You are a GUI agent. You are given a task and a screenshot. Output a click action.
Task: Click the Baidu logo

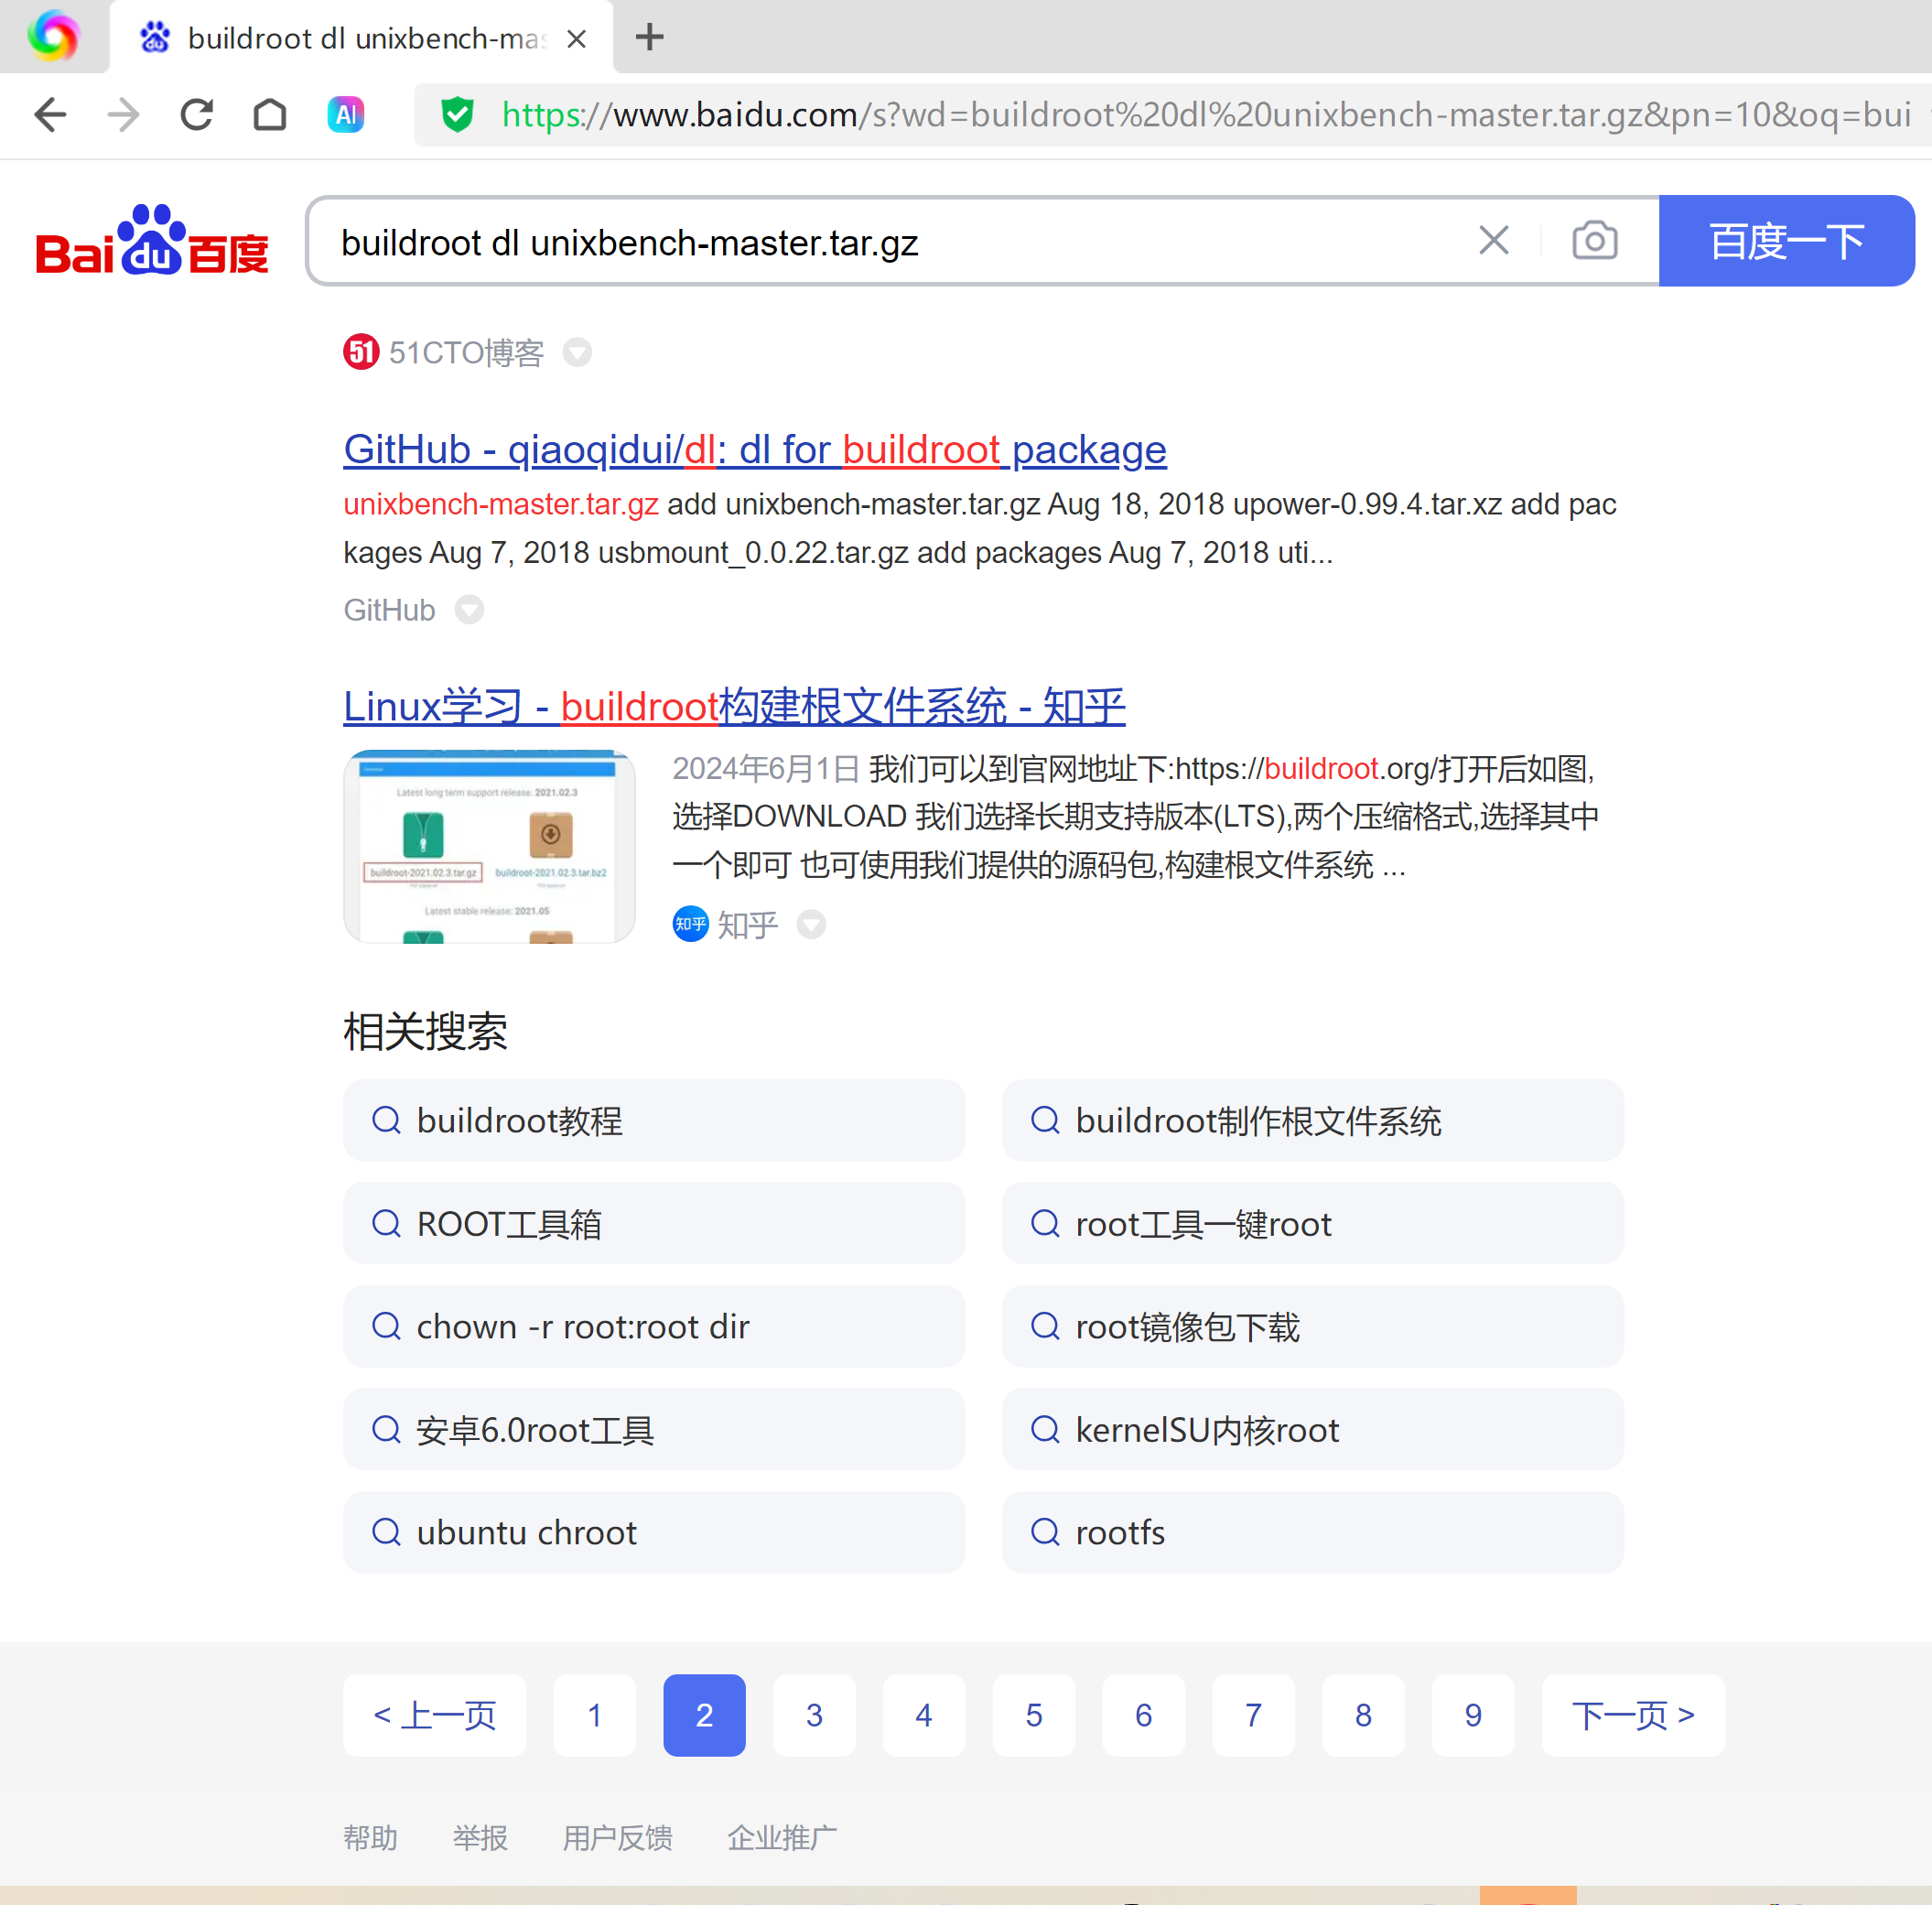(152, 241)
